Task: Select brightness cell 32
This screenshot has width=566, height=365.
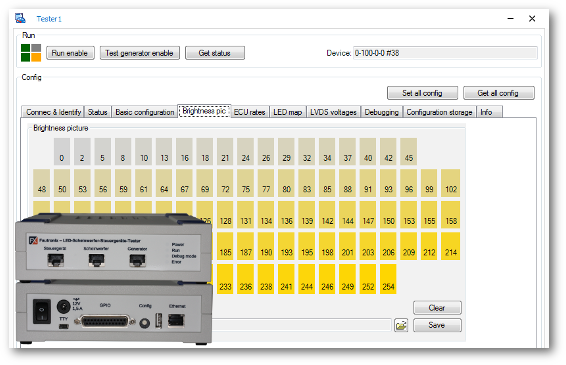Action: tap(306, 152)
